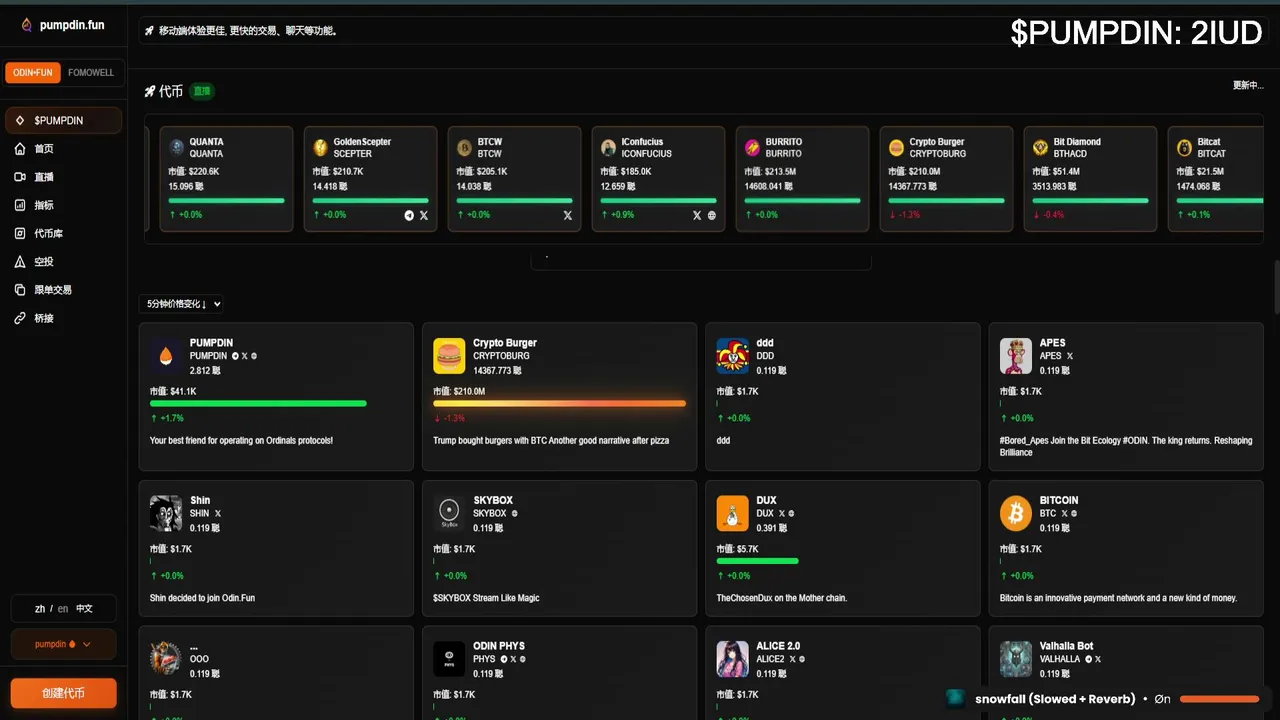Click the ALICE 2.0 token name

point(778,646)
